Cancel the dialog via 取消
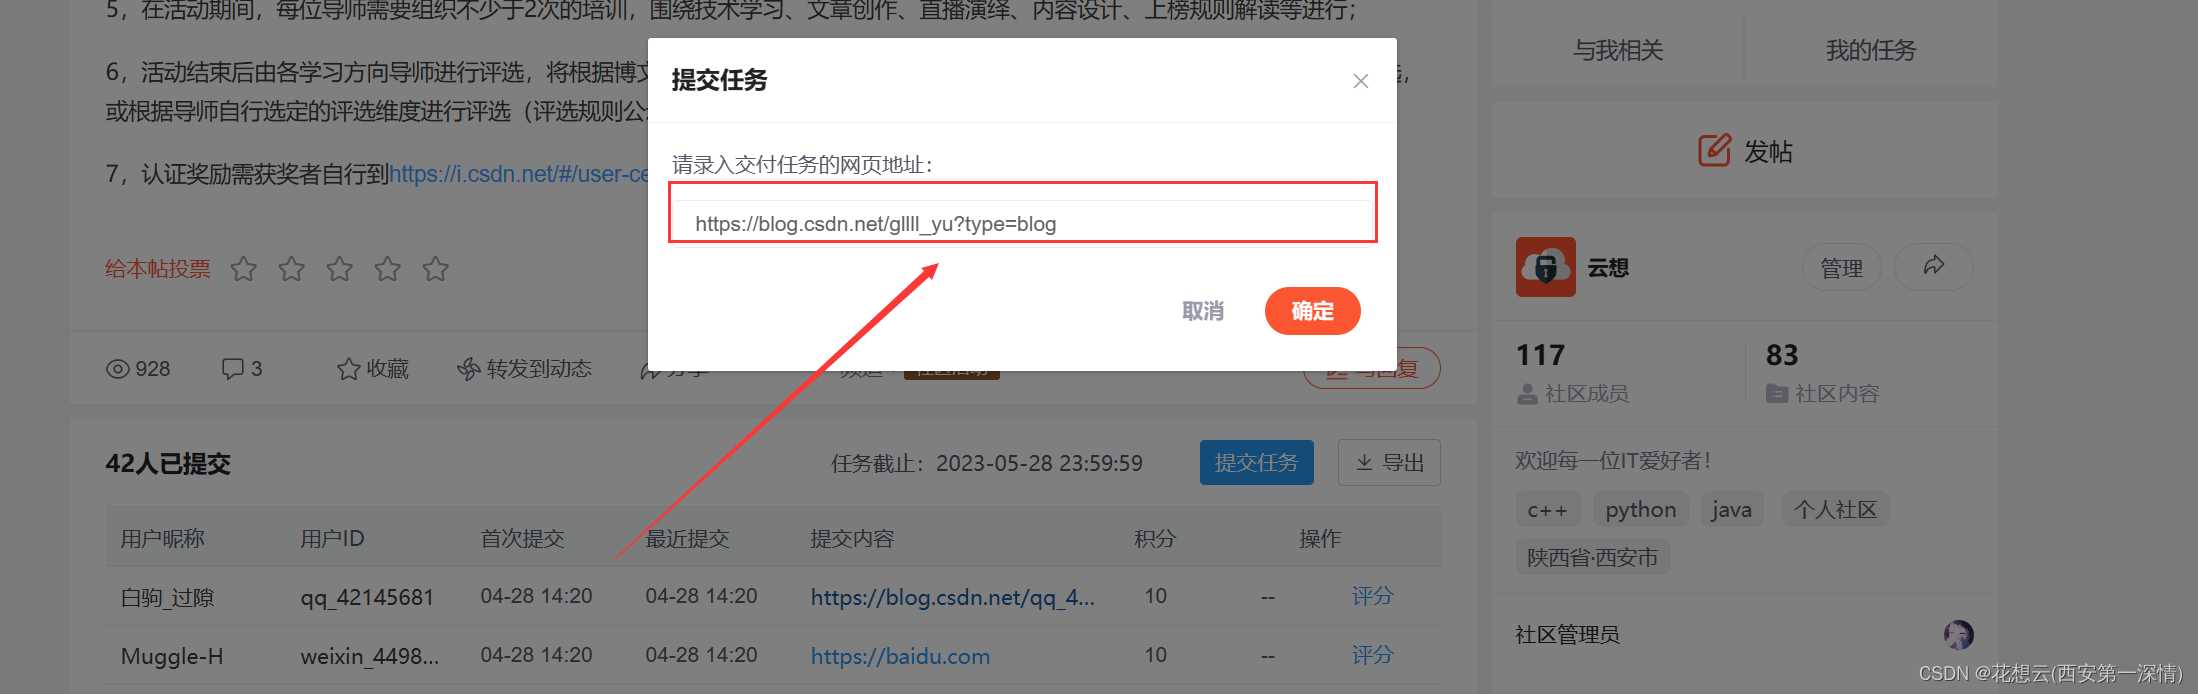 pos(1203,311)
